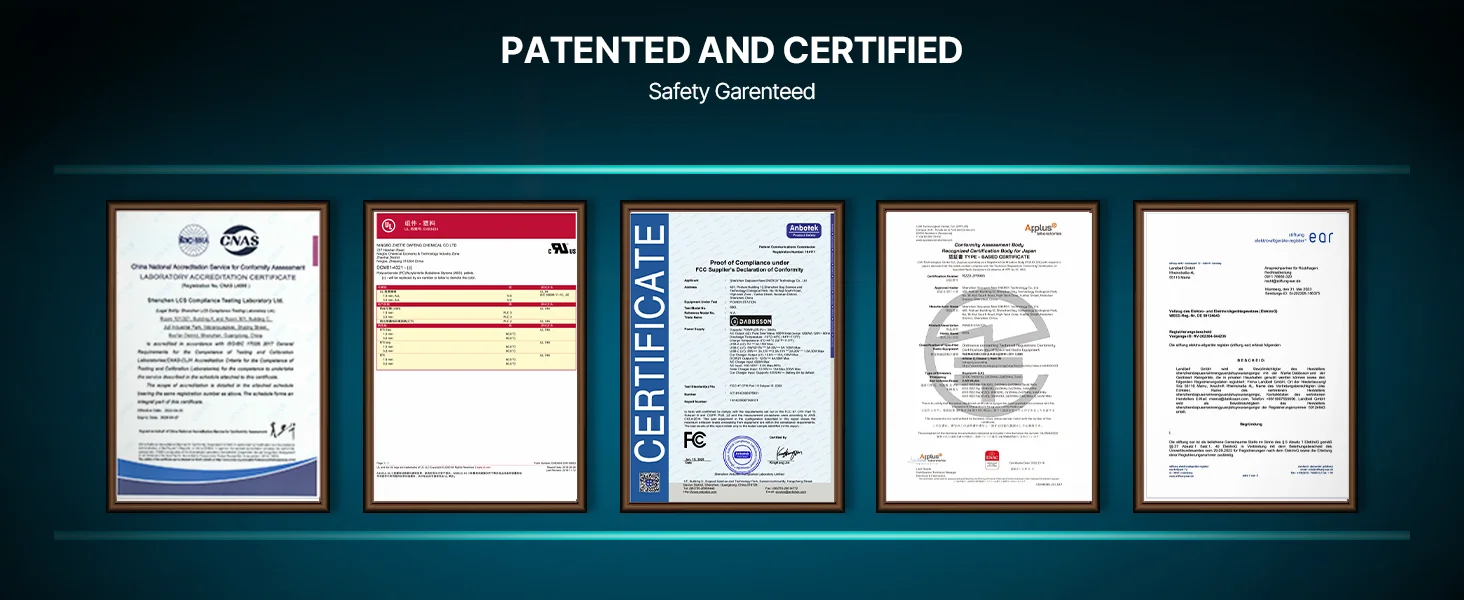Click the CNAS logo on first certificate

(x=240, y=240)
